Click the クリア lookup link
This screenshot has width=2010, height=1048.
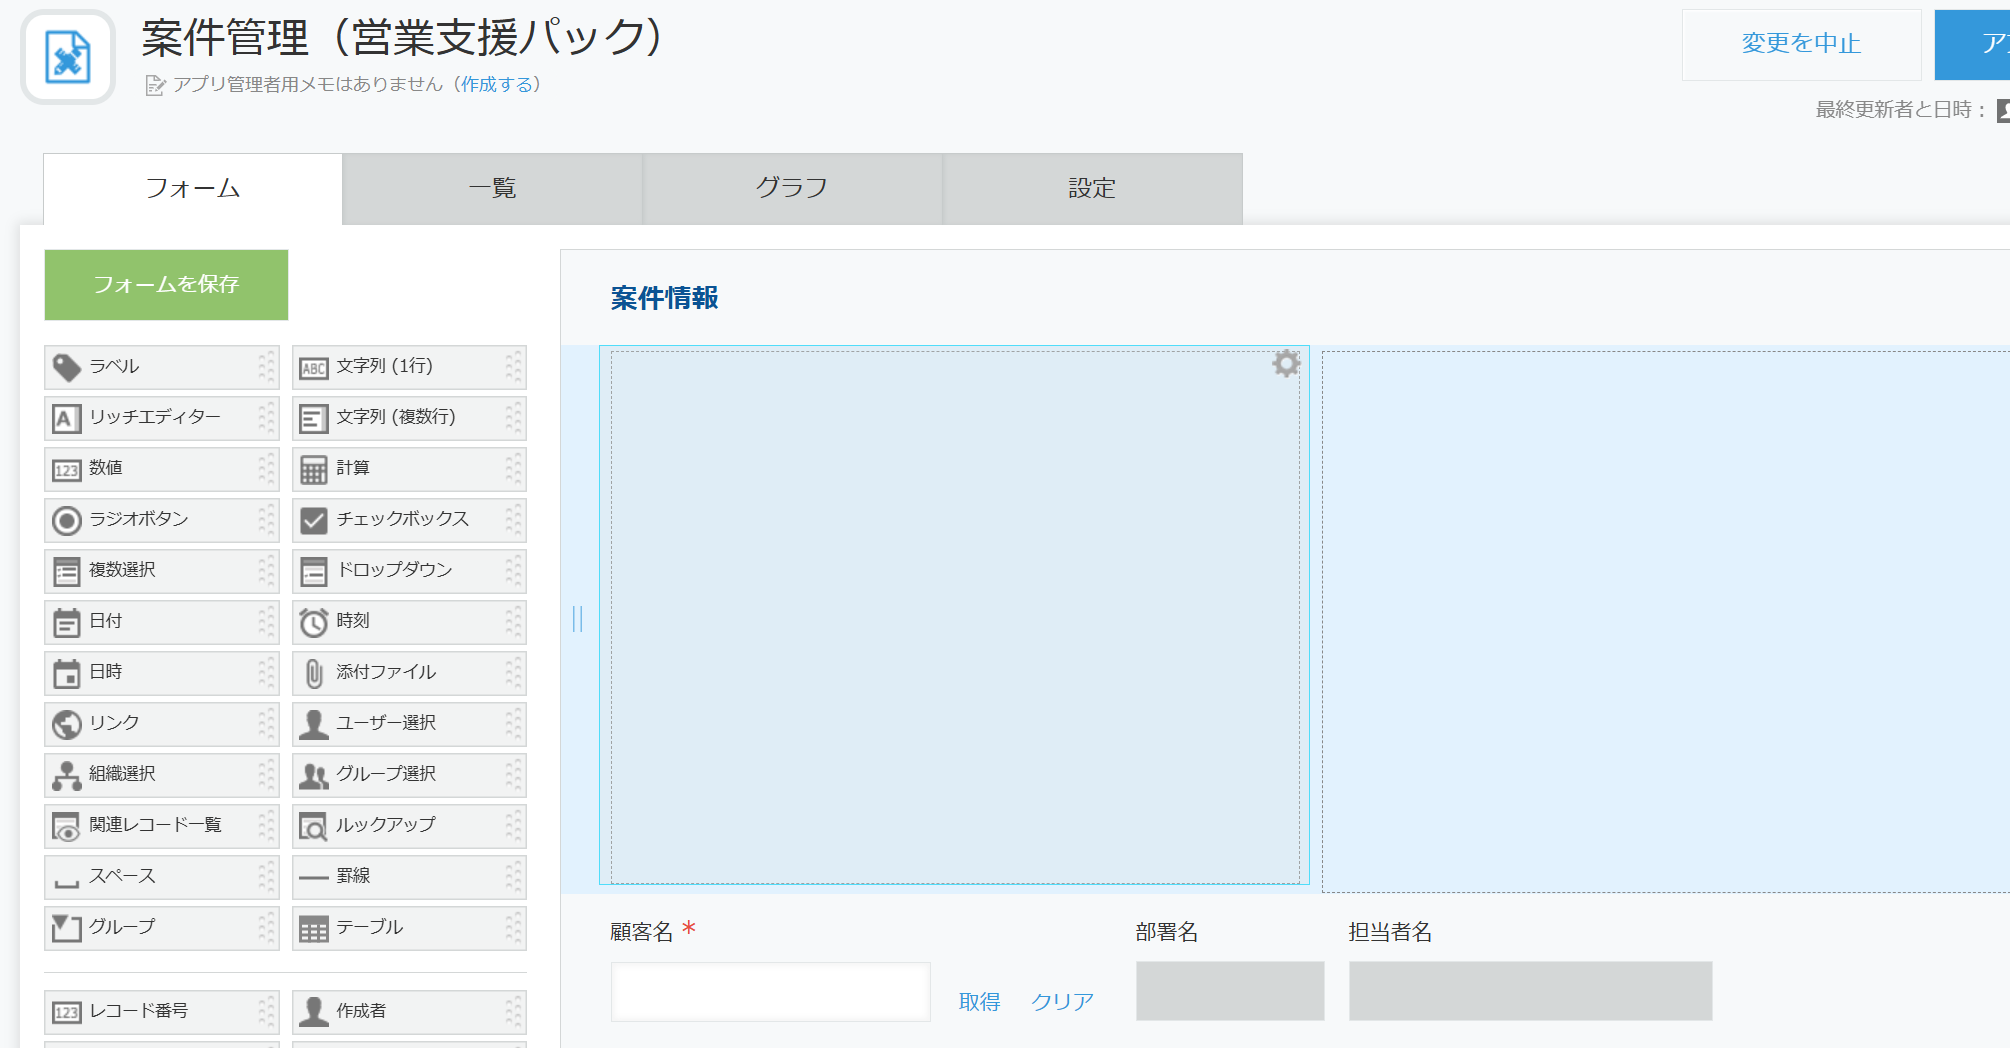click(x=1062, y=1001)
